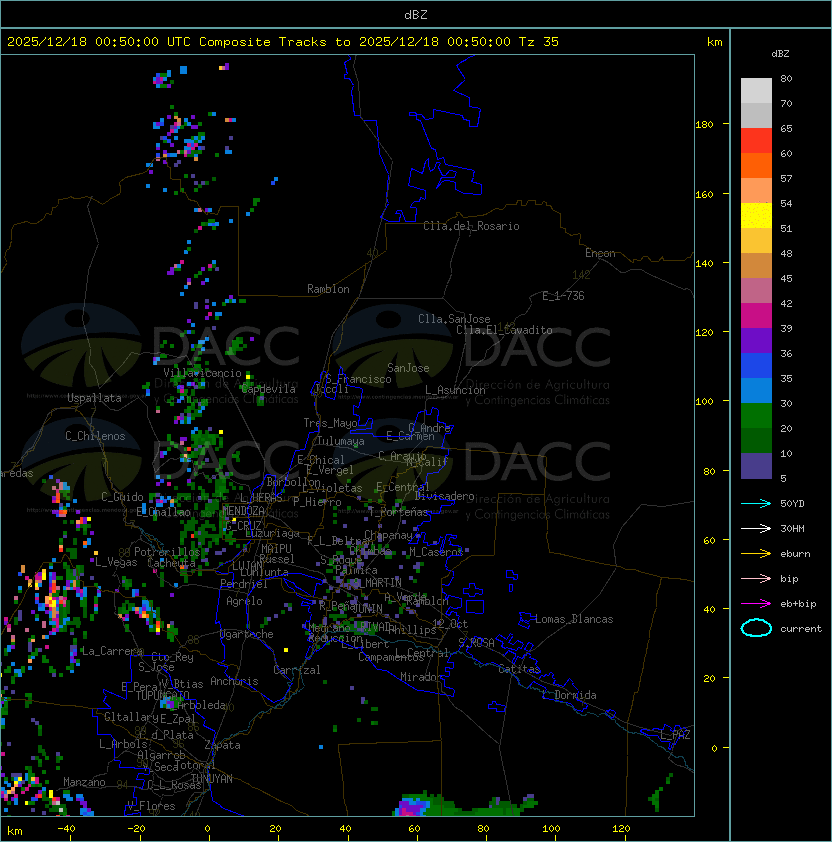Click the MENDOZA city label on map
The width and height of the screenshot is (832, 842).
[x=243, y=511]
